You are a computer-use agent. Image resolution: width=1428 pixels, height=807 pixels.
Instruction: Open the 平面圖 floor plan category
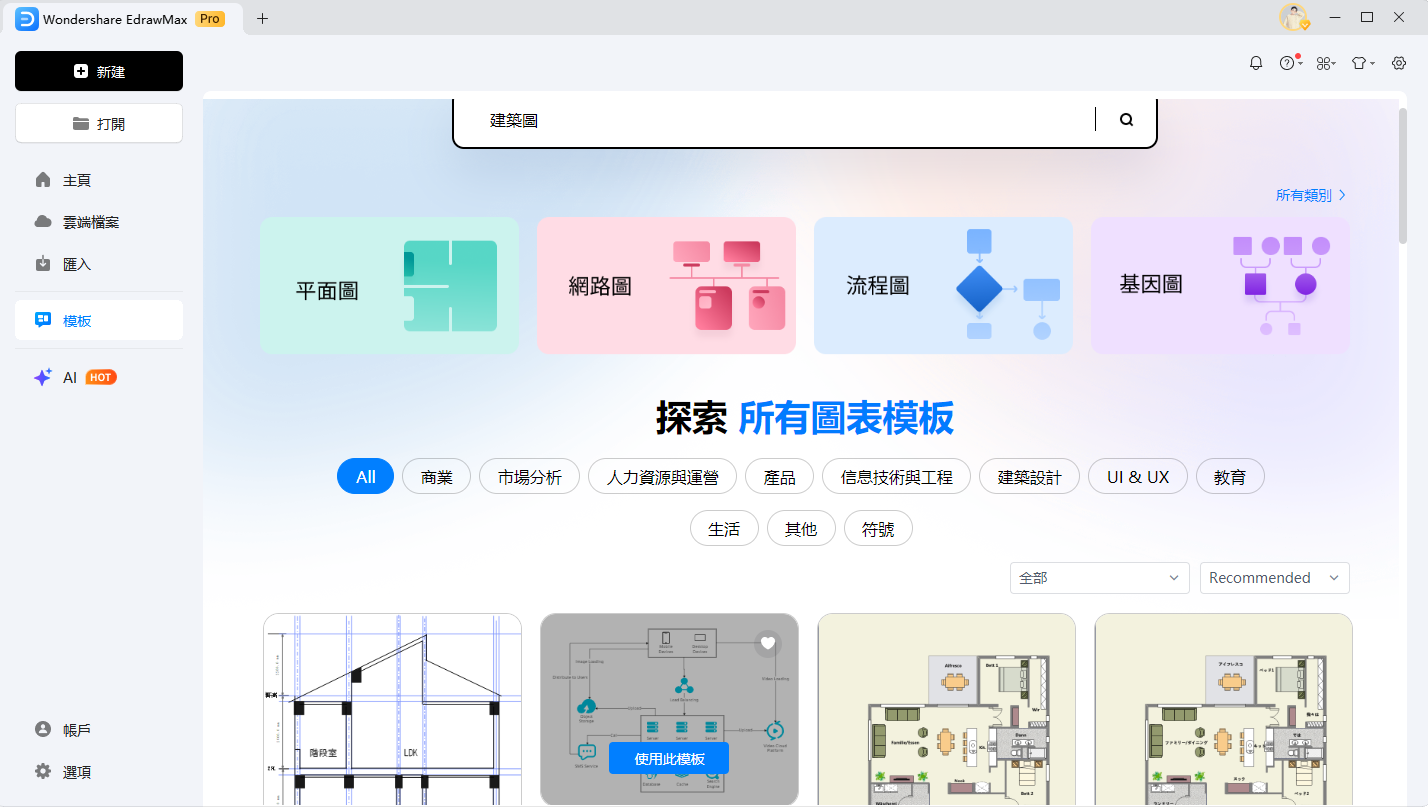click(x=389, y=285)
